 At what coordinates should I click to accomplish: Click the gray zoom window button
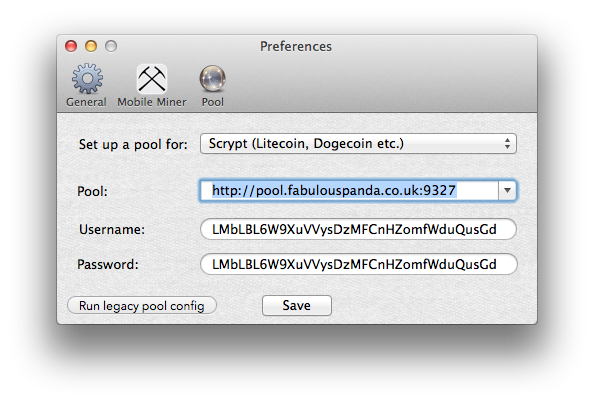coord(111,46)
